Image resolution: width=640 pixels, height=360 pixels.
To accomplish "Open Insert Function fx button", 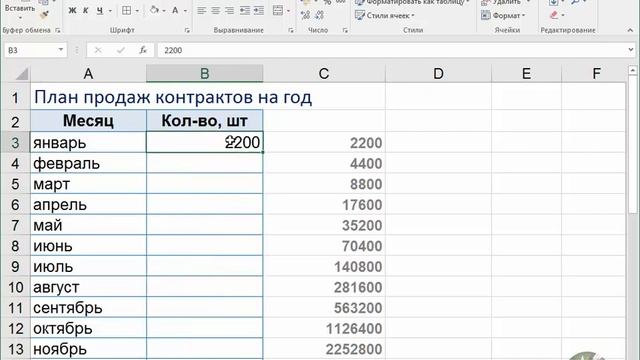I will tap(143, 50).
